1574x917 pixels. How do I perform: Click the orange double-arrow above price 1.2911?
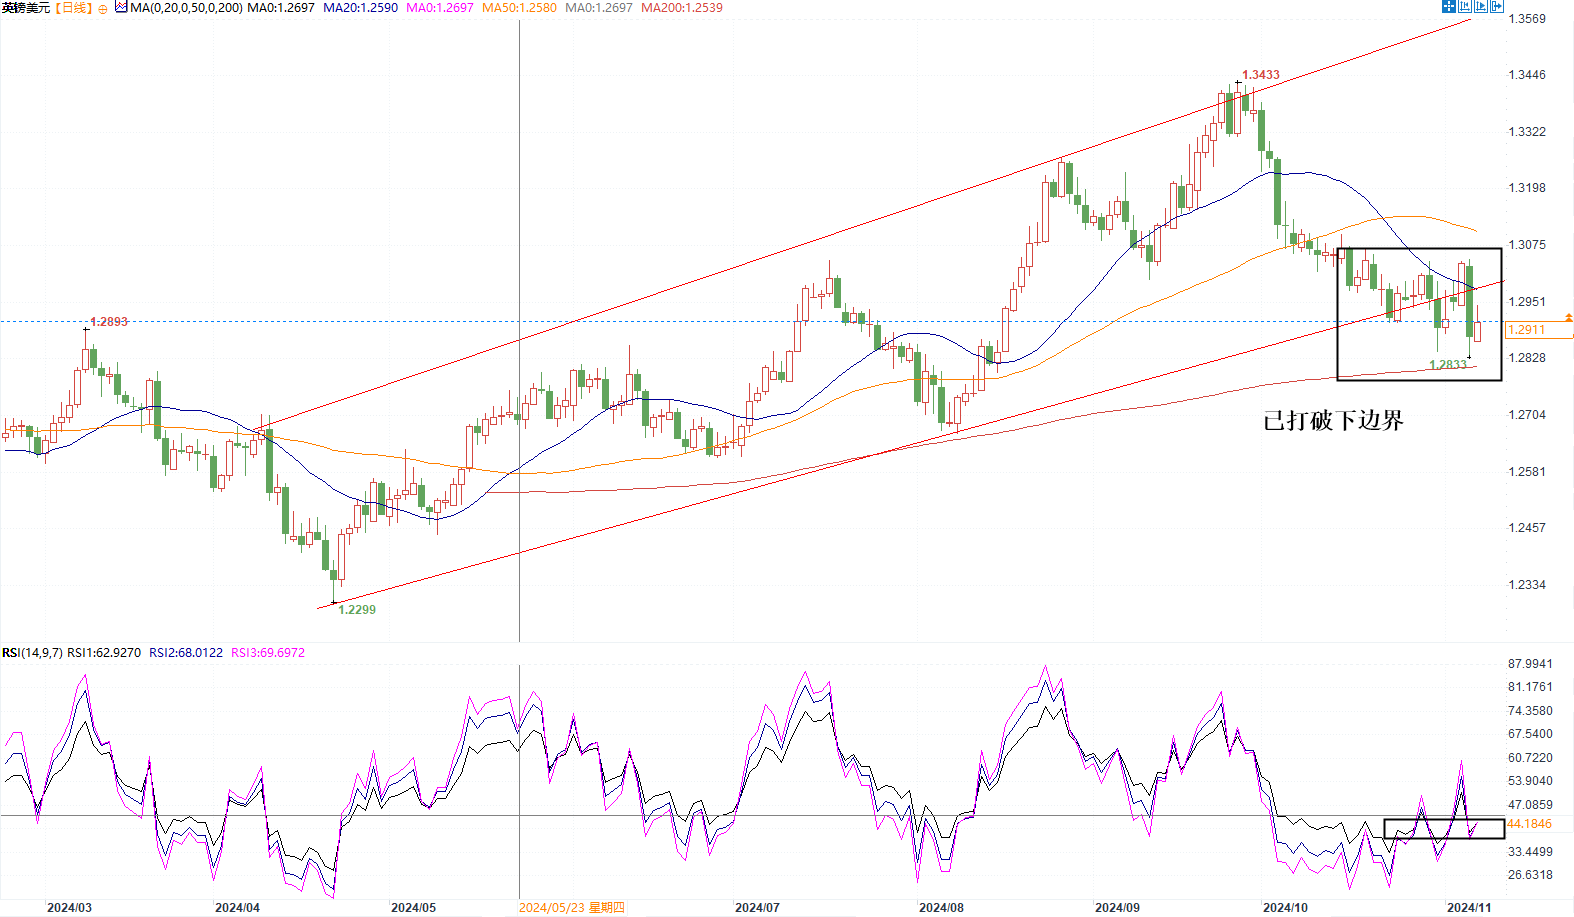1568,317
